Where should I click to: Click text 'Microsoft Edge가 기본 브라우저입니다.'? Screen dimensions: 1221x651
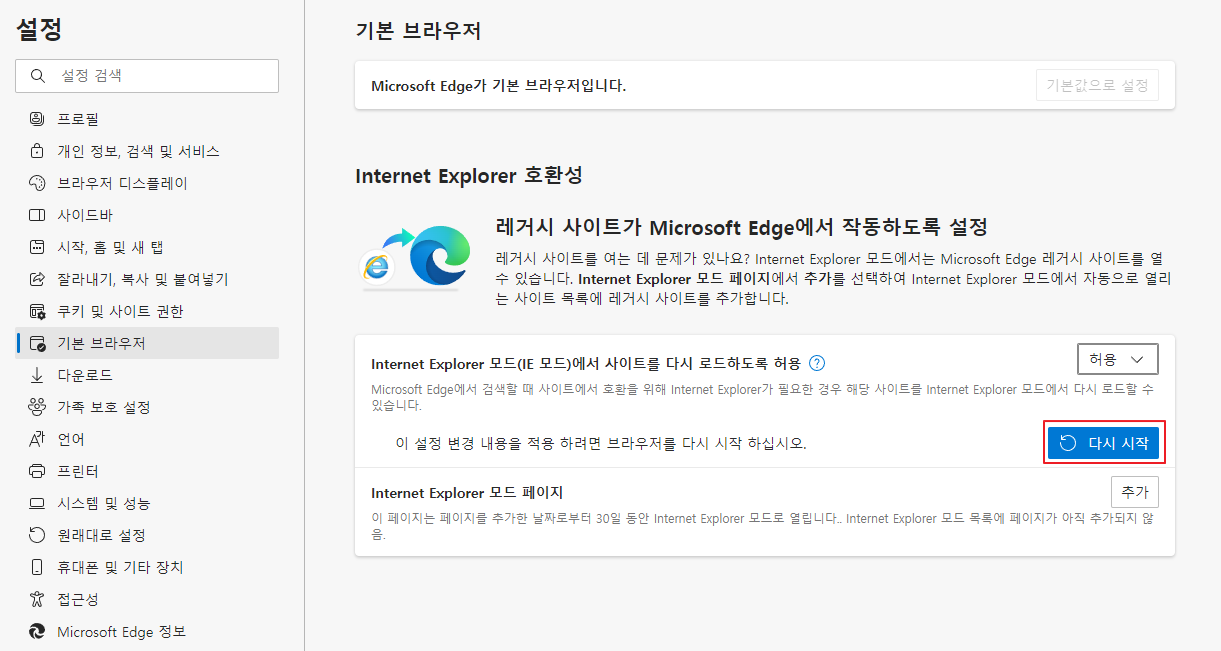tap(498, 86)
